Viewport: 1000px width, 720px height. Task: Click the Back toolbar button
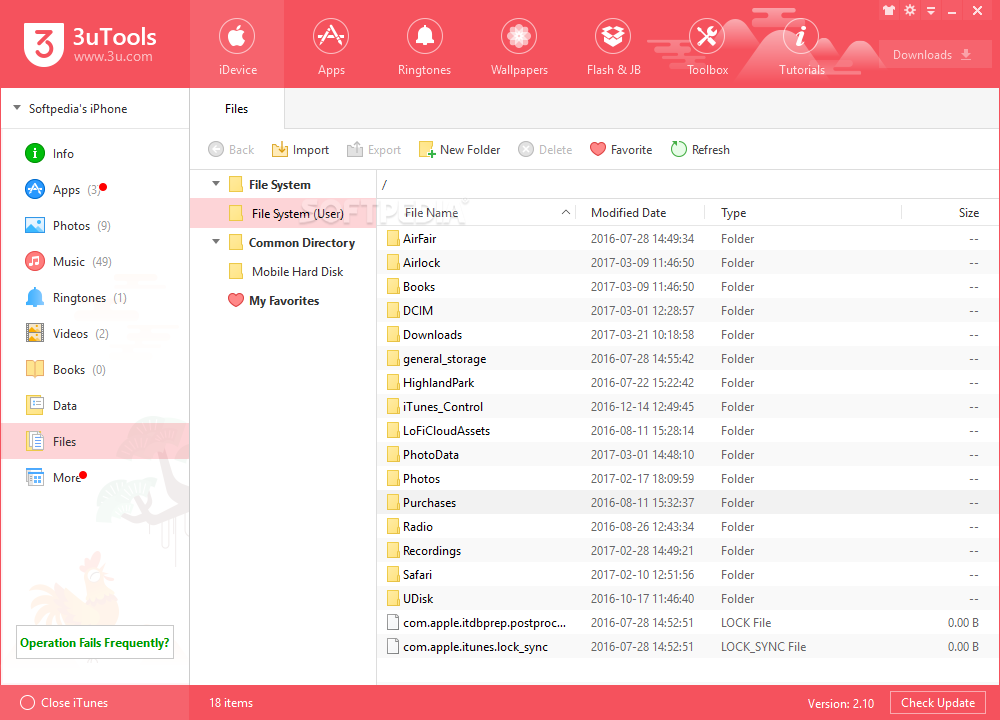[231, 150]
